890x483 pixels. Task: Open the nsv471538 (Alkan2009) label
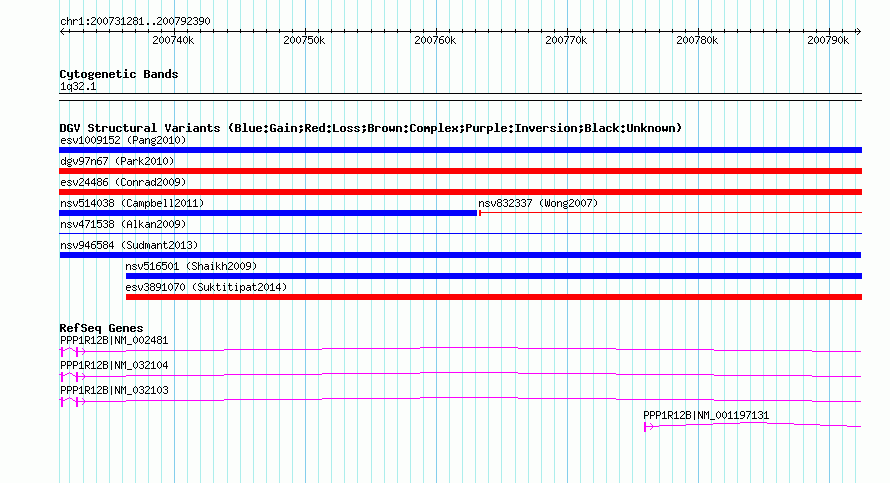point(123,224)
